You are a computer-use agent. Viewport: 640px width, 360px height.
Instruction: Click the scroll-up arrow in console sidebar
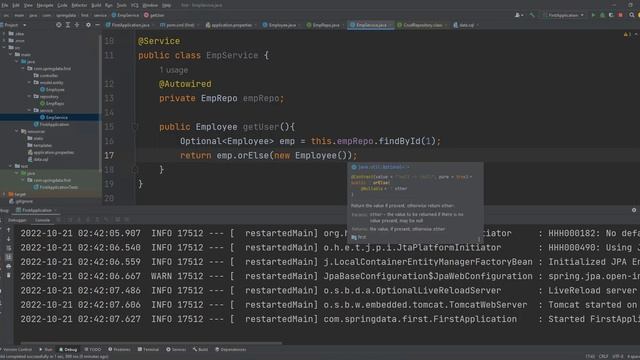tap(8, 231)
